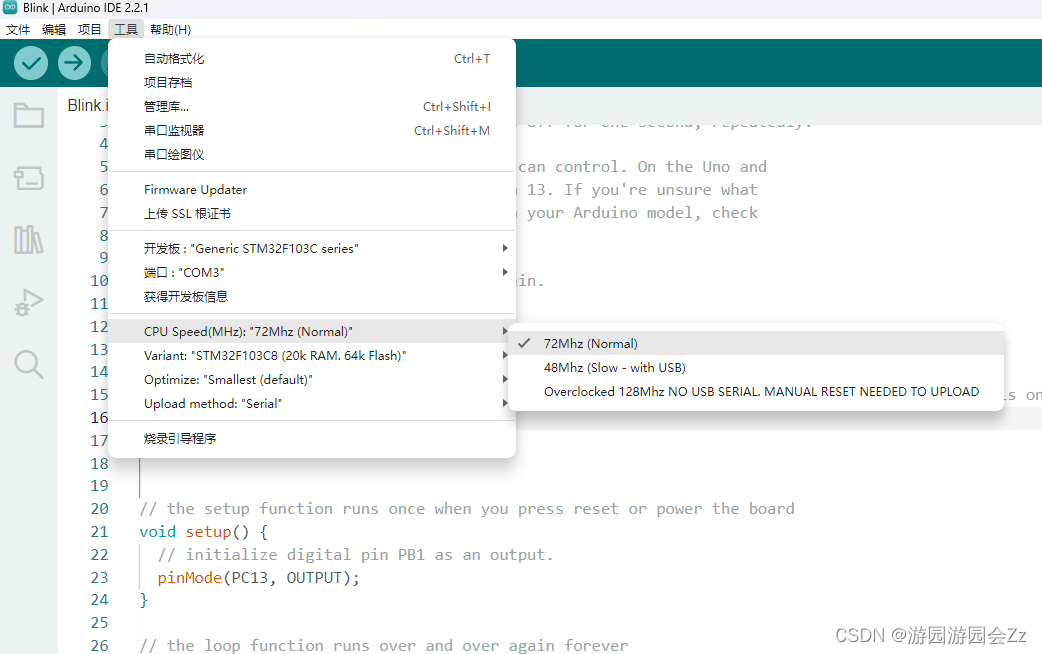
Task: Expand Optimize Smallest (default) submenu
Action: (312, 380)
